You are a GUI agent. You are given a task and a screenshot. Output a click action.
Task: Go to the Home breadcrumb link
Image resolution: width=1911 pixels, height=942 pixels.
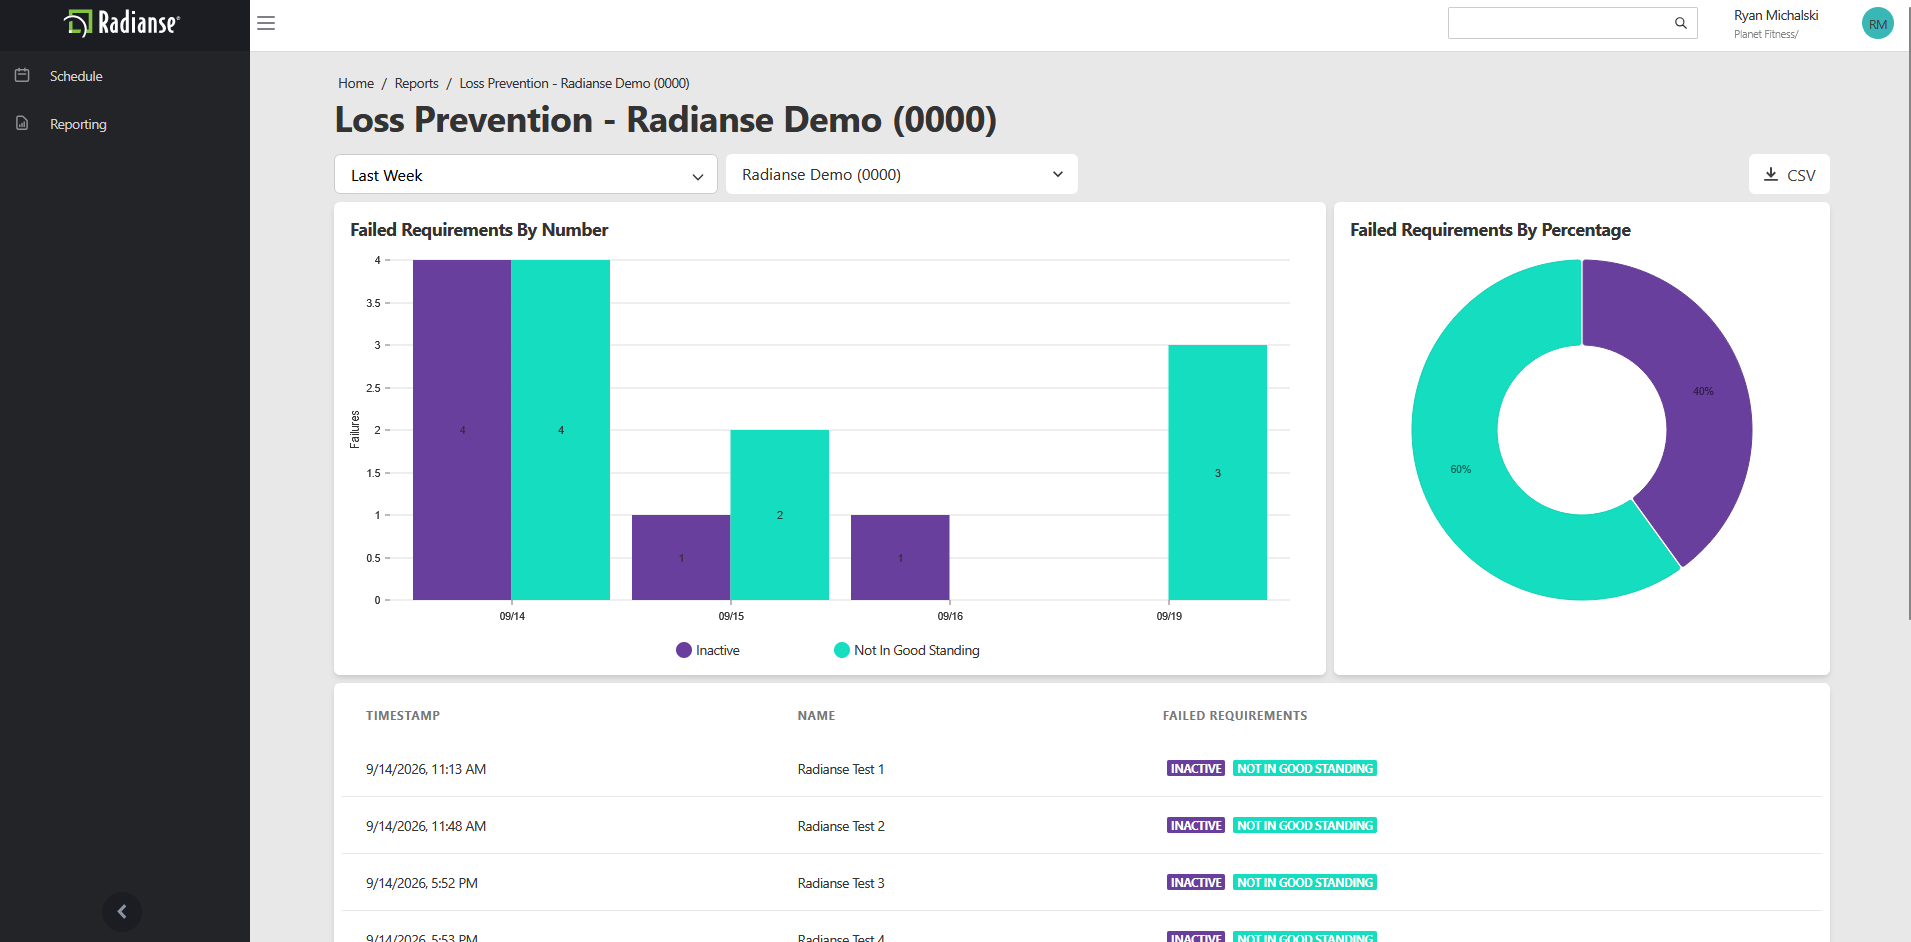pos(356,83)
